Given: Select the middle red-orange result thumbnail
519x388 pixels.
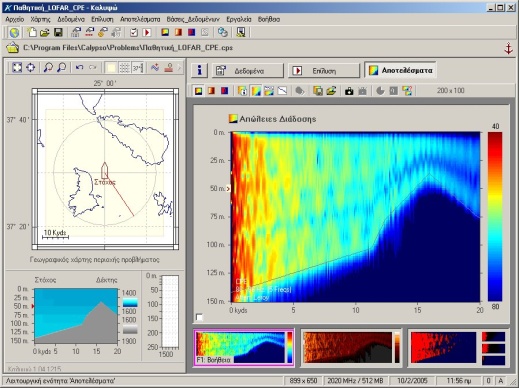Looking at the screenshot, I should (x=352, y=347).
